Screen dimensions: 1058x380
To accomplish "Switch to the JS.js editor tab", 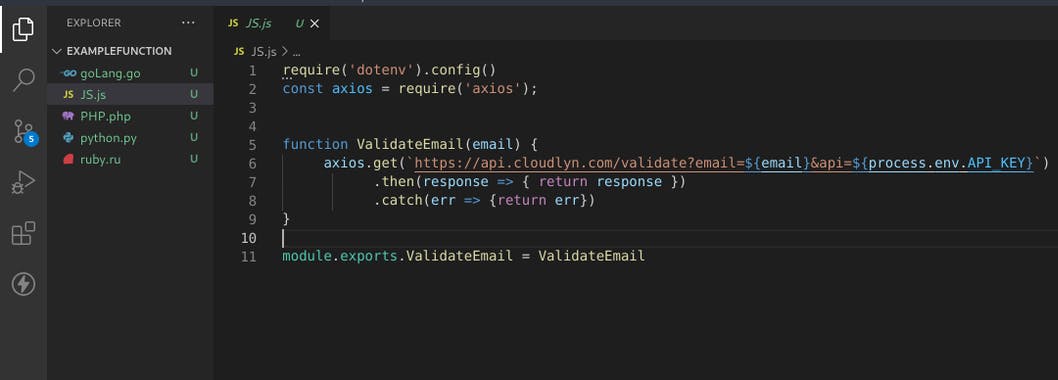I will point(272,23).
